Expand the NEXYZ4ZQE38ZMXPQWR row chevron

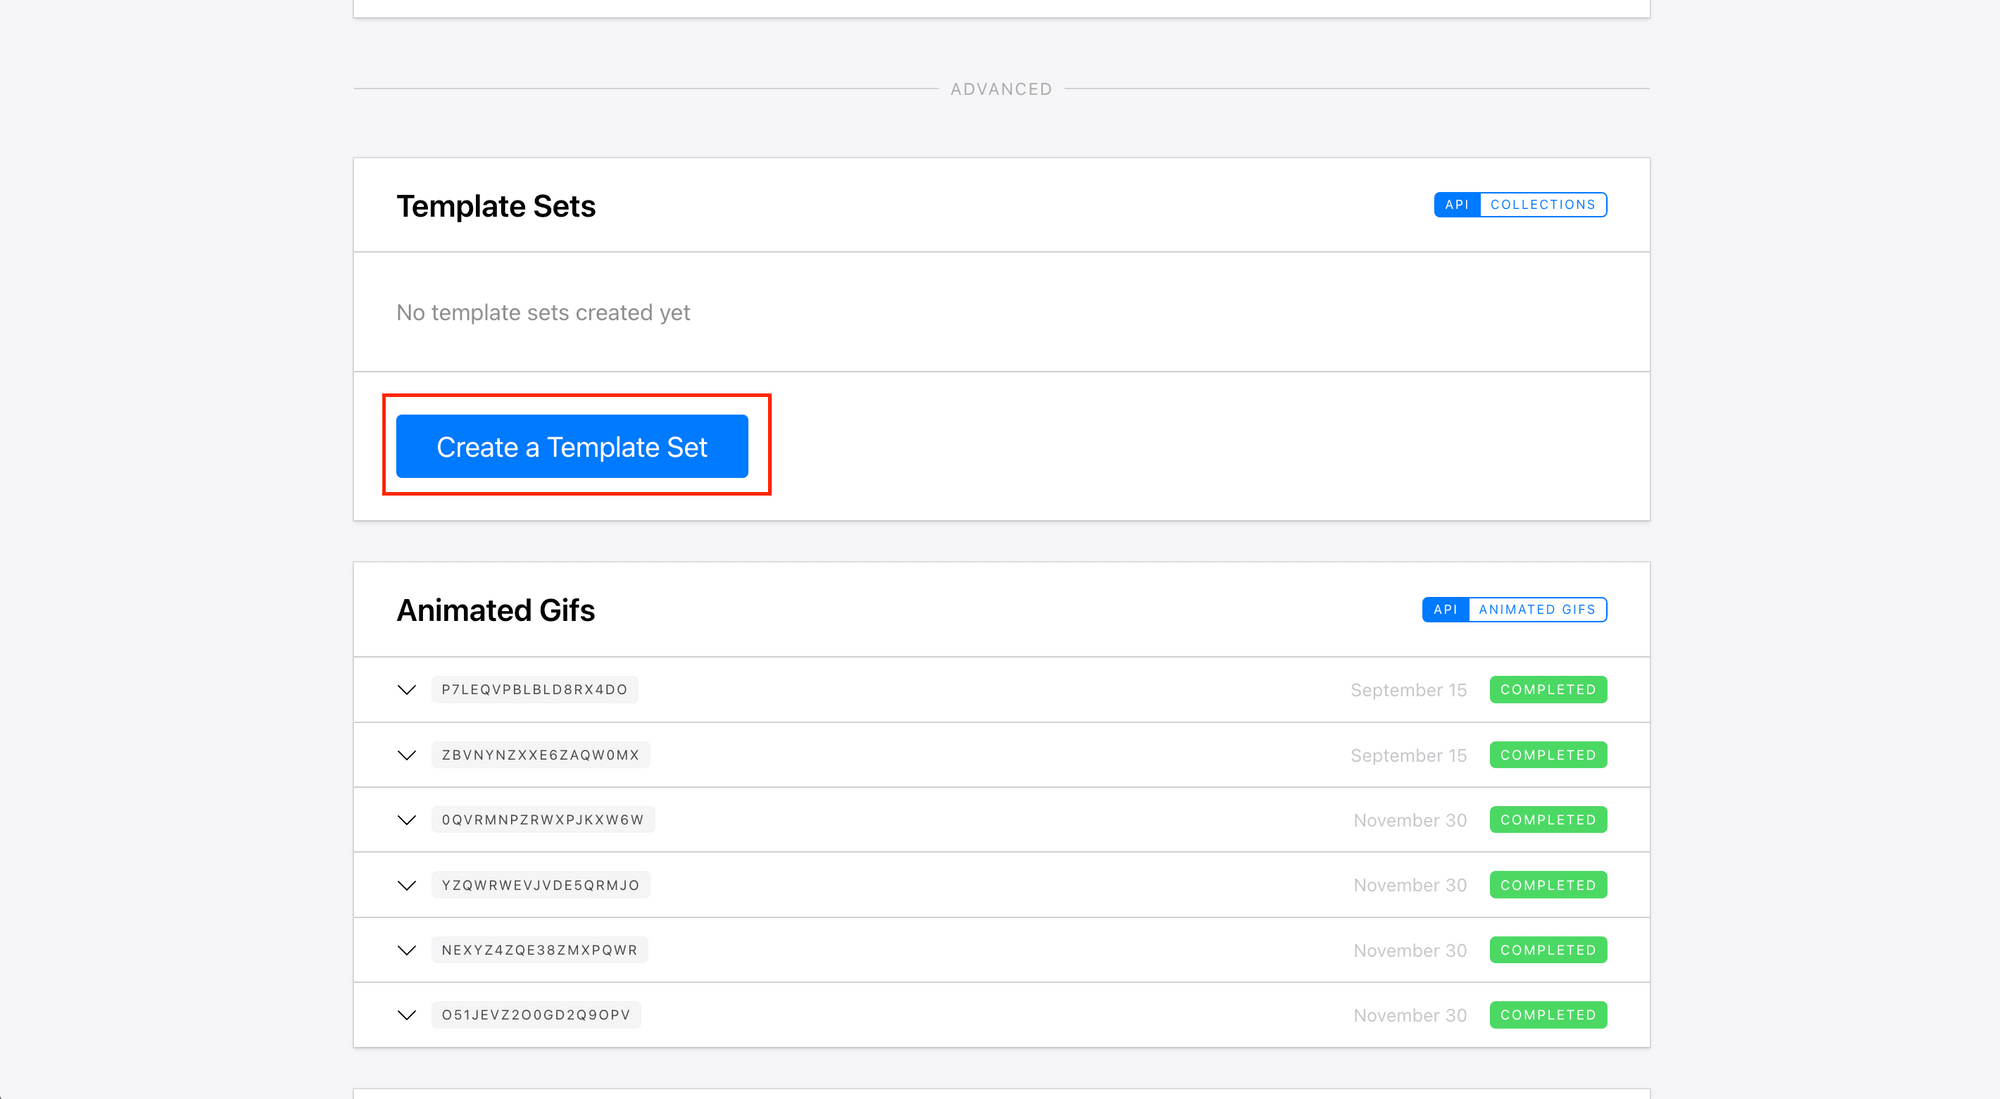pos(406,950)
